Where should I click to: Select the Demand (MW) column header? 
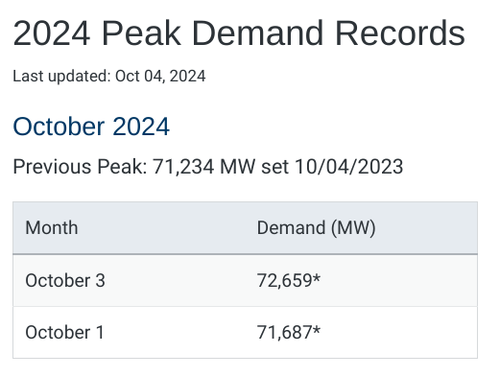tap(316, 228)
